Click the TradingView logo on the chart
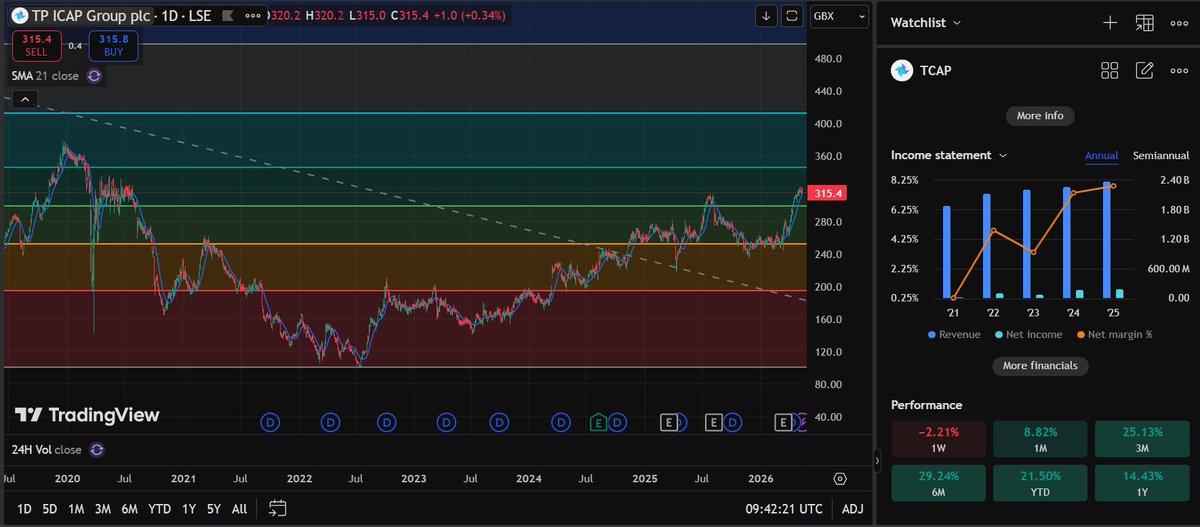The image size is (1200, 527). (87, 415)
